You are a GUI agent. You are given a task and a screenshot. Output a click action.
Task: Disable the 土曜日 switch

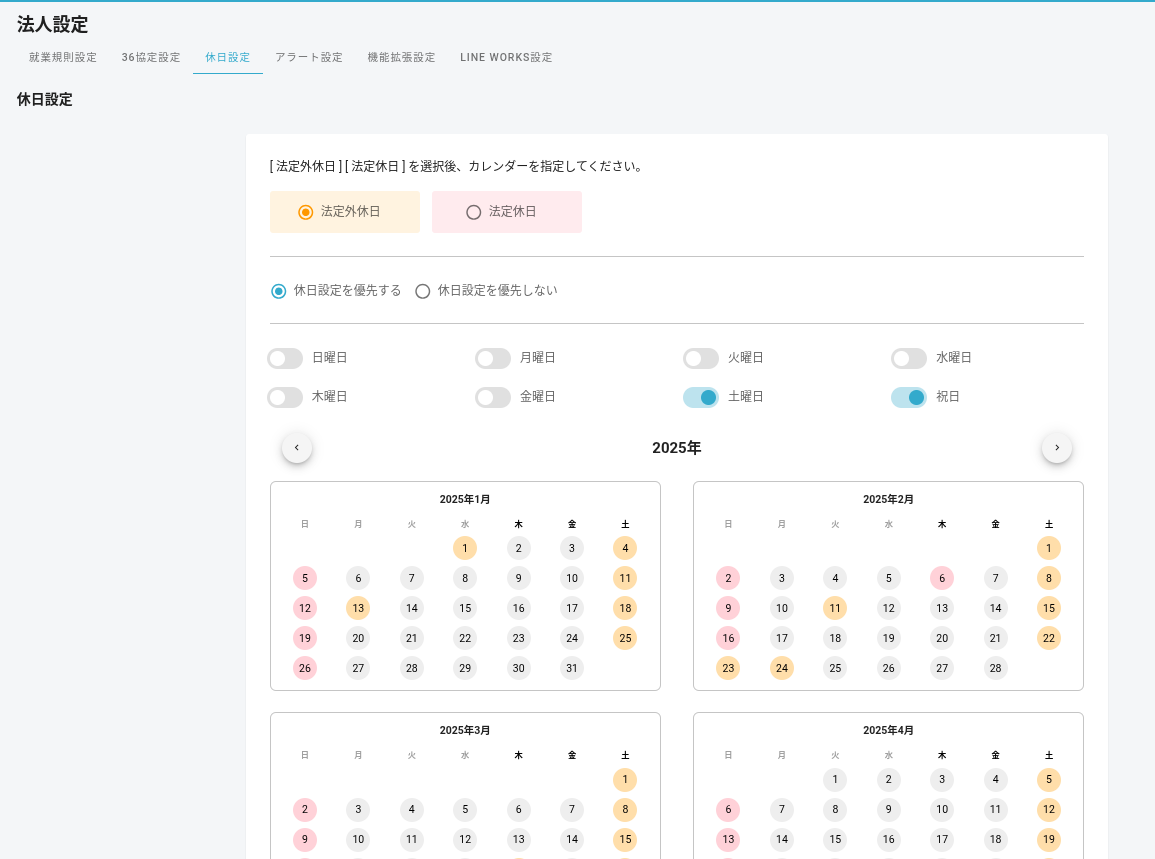[701, 397]
